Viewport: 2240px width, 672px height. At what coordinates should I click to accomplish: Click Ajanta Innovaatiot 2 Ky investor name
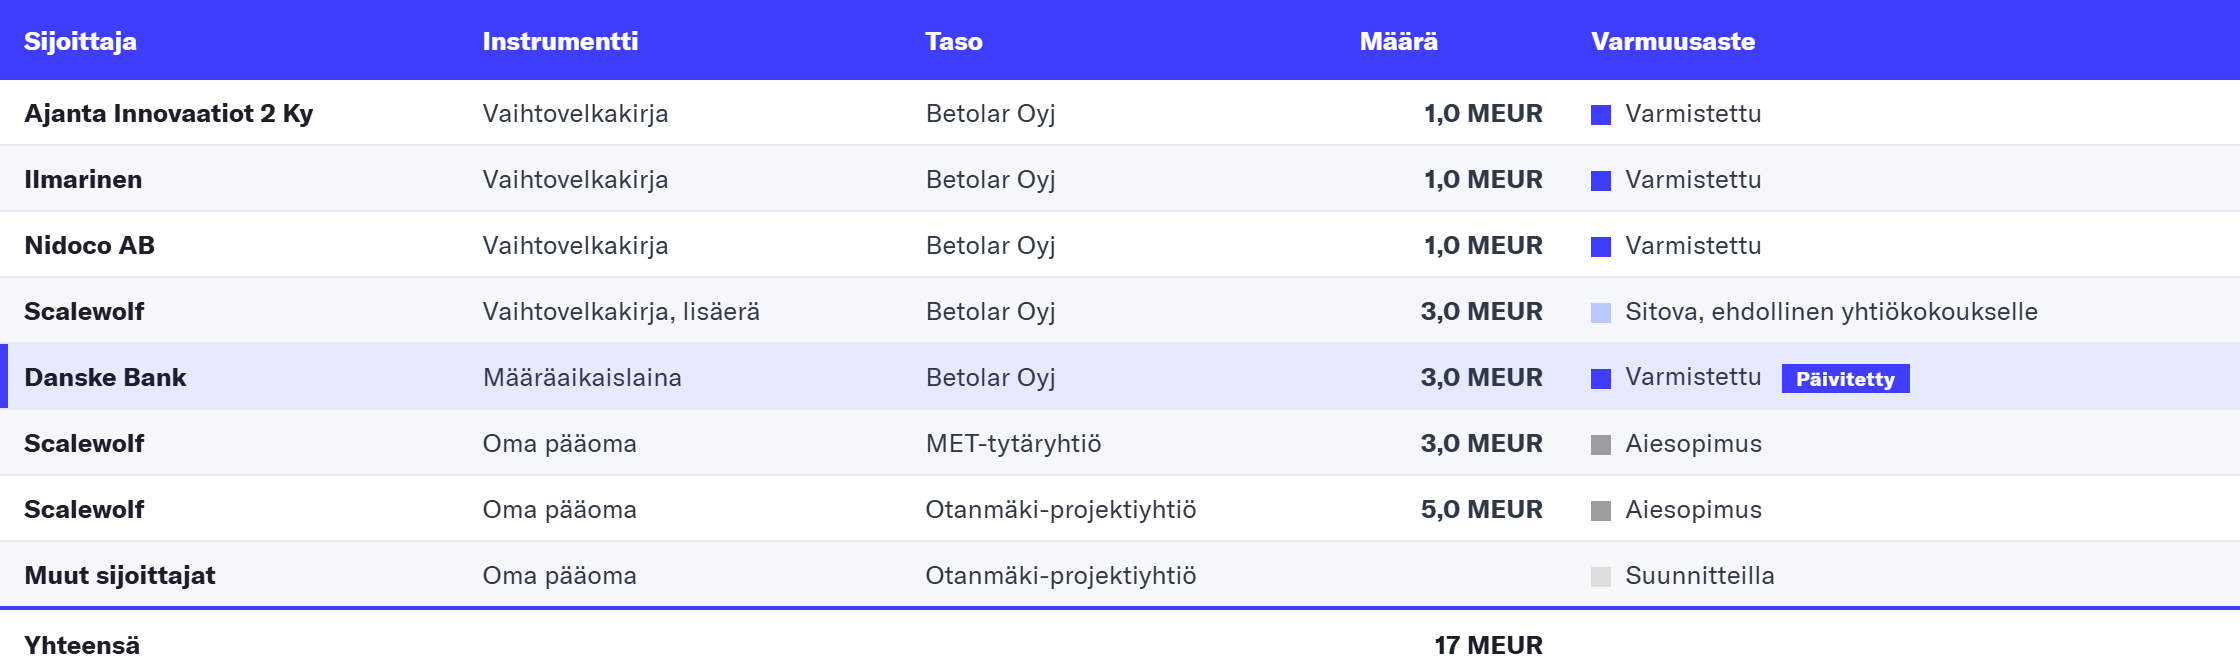pos(168,113)
